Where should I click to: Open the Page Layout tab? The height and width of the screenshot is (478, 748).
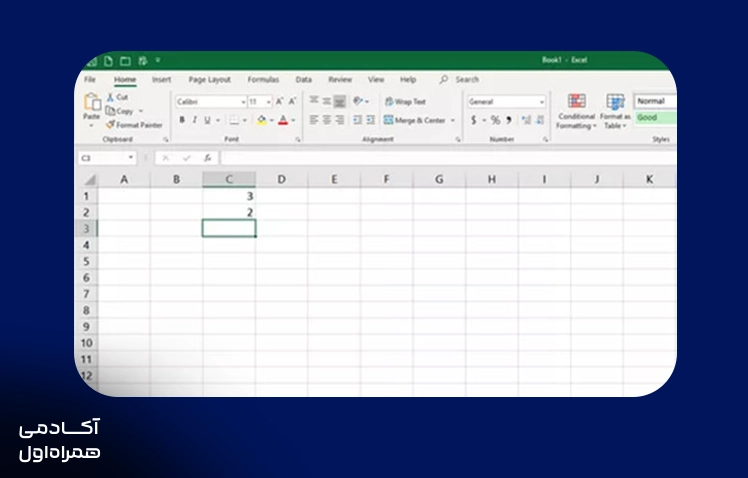click(x=209, y=80)
